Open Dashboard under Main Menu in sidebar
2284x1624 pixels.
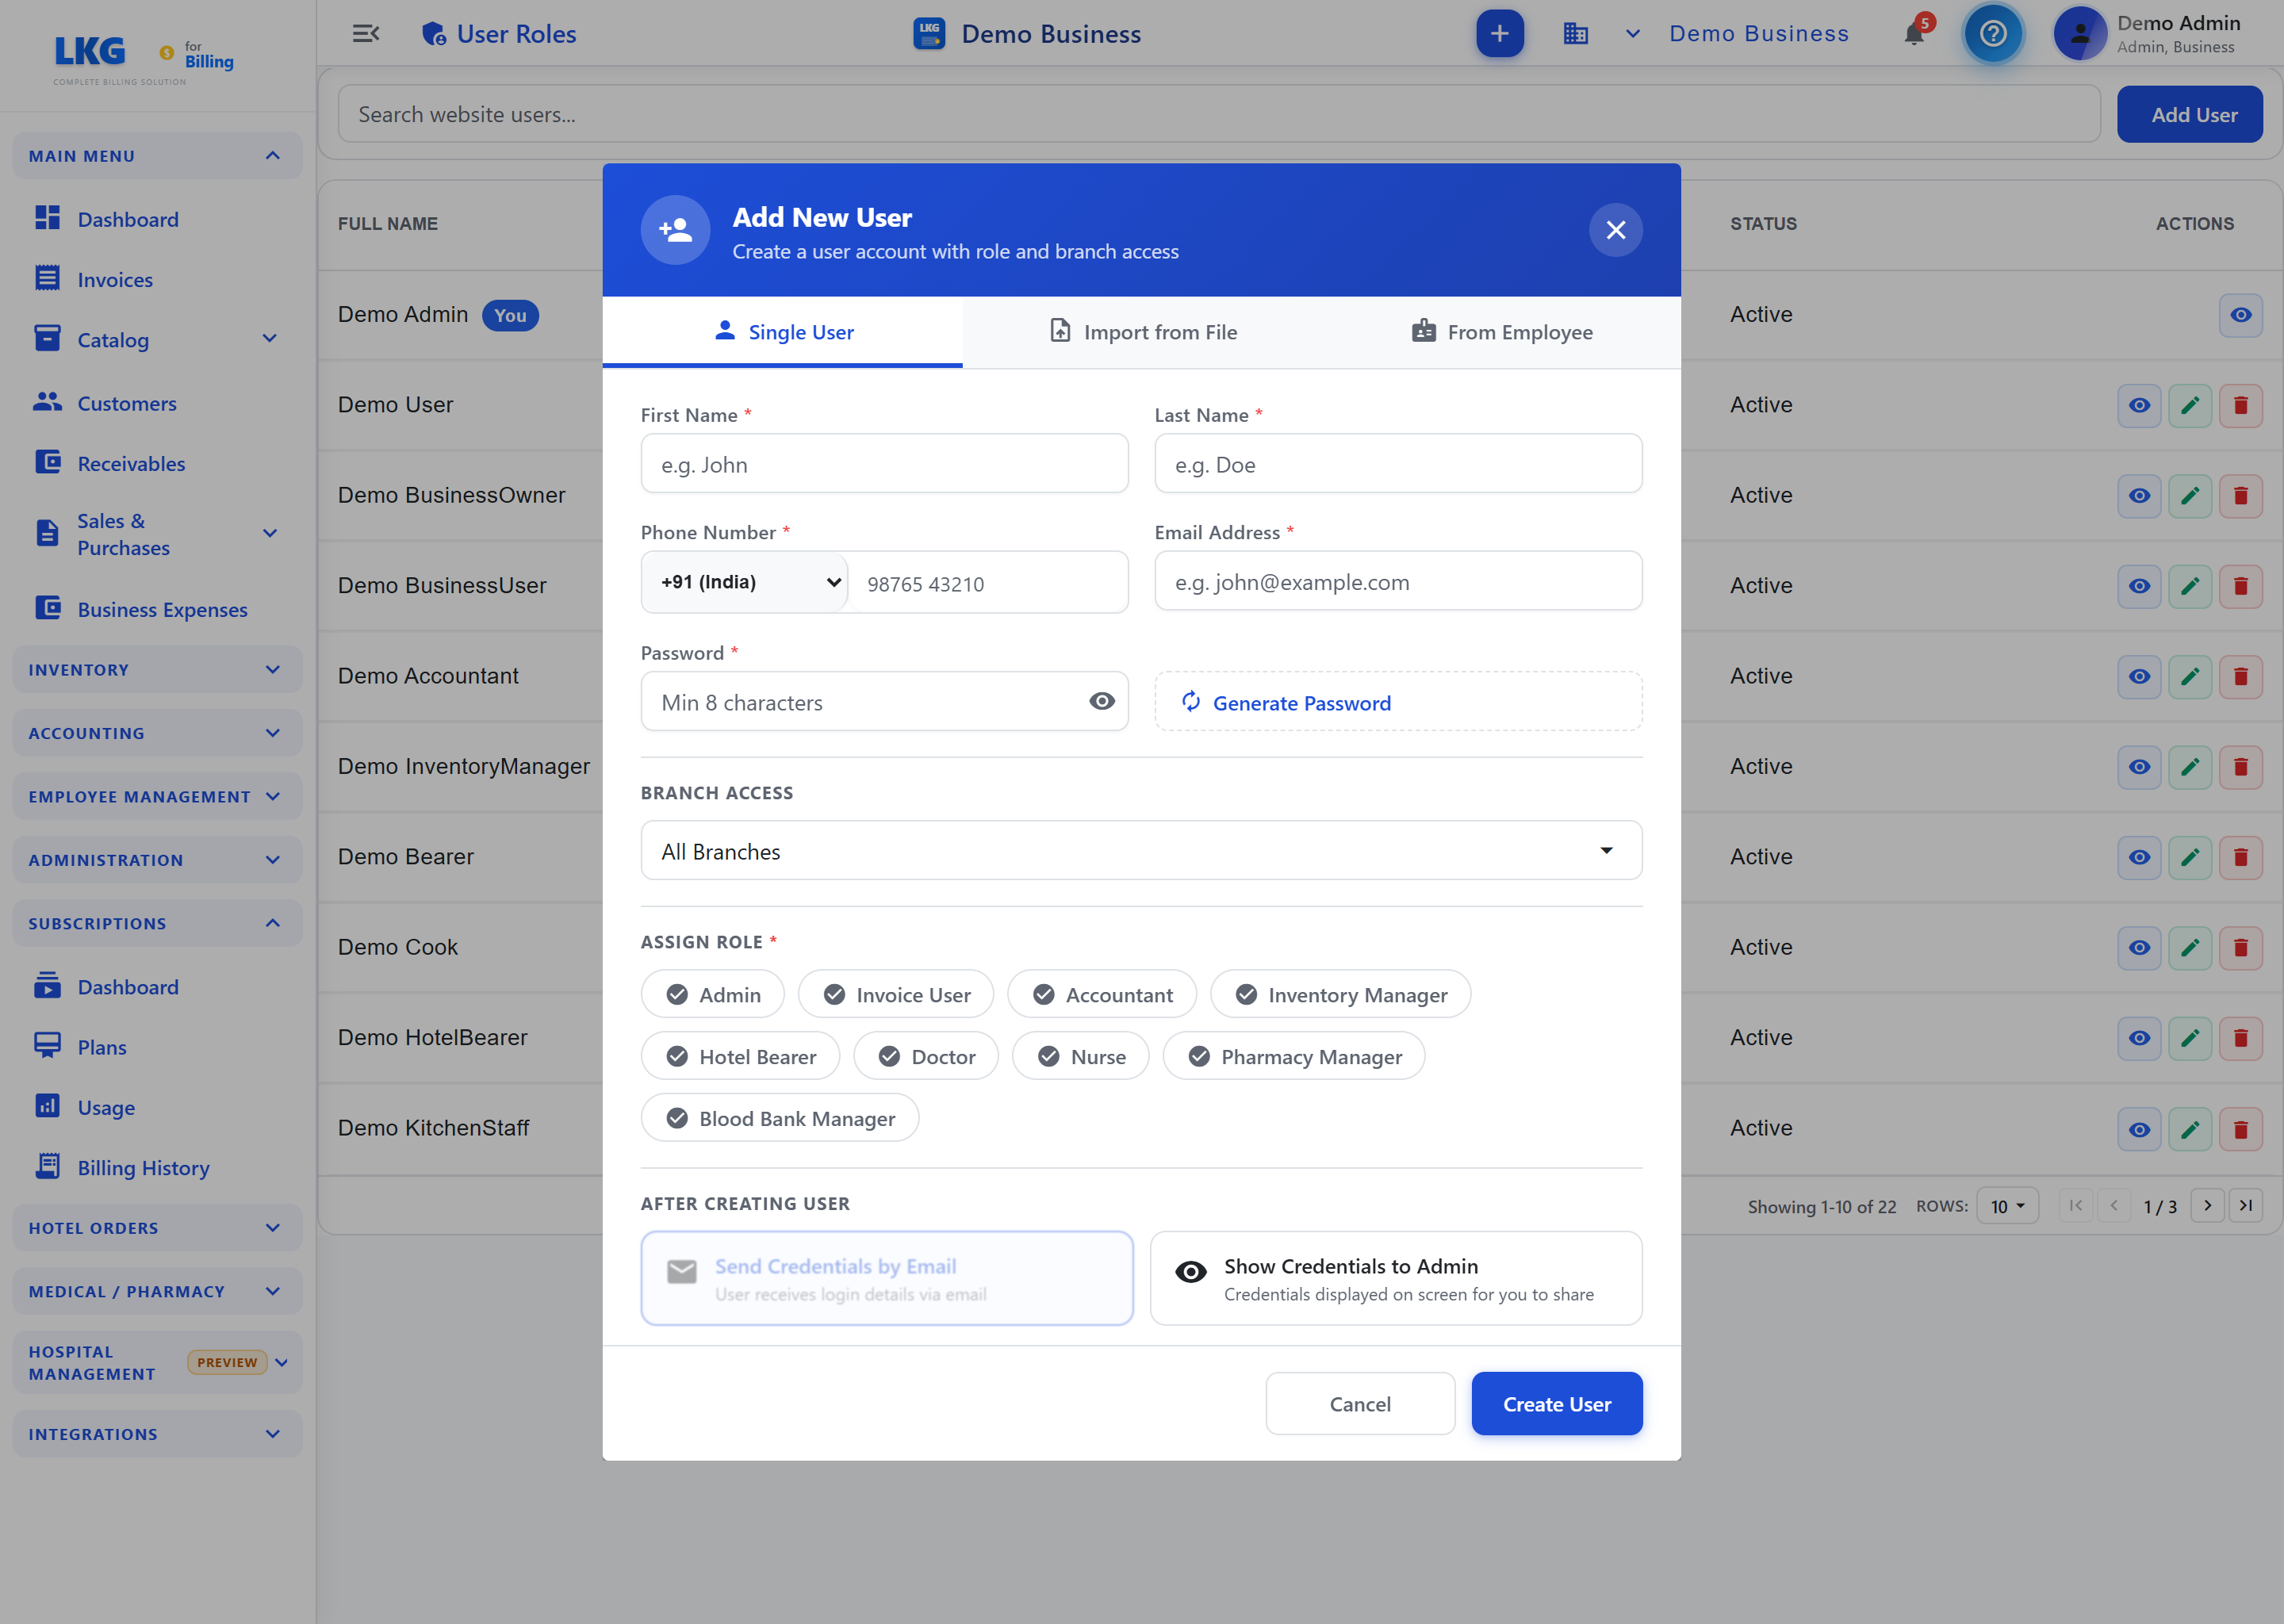(x=128, y=219)
